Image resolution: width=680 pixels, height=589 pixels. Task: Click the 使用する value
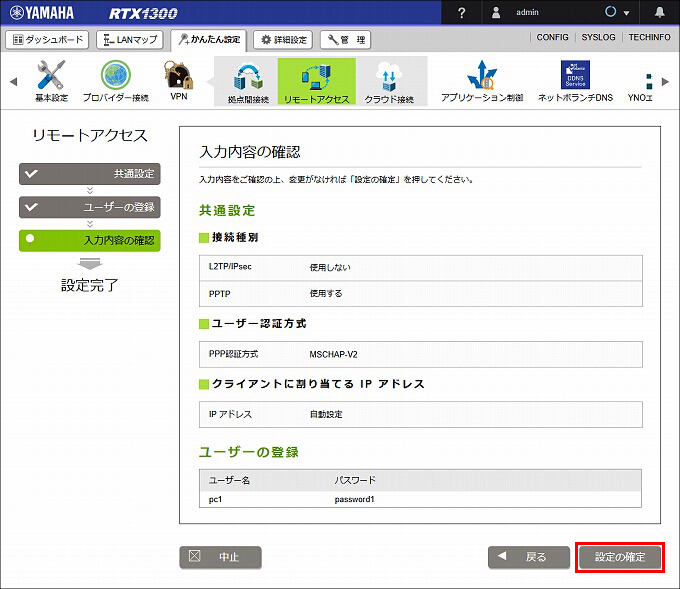(326, 294)
